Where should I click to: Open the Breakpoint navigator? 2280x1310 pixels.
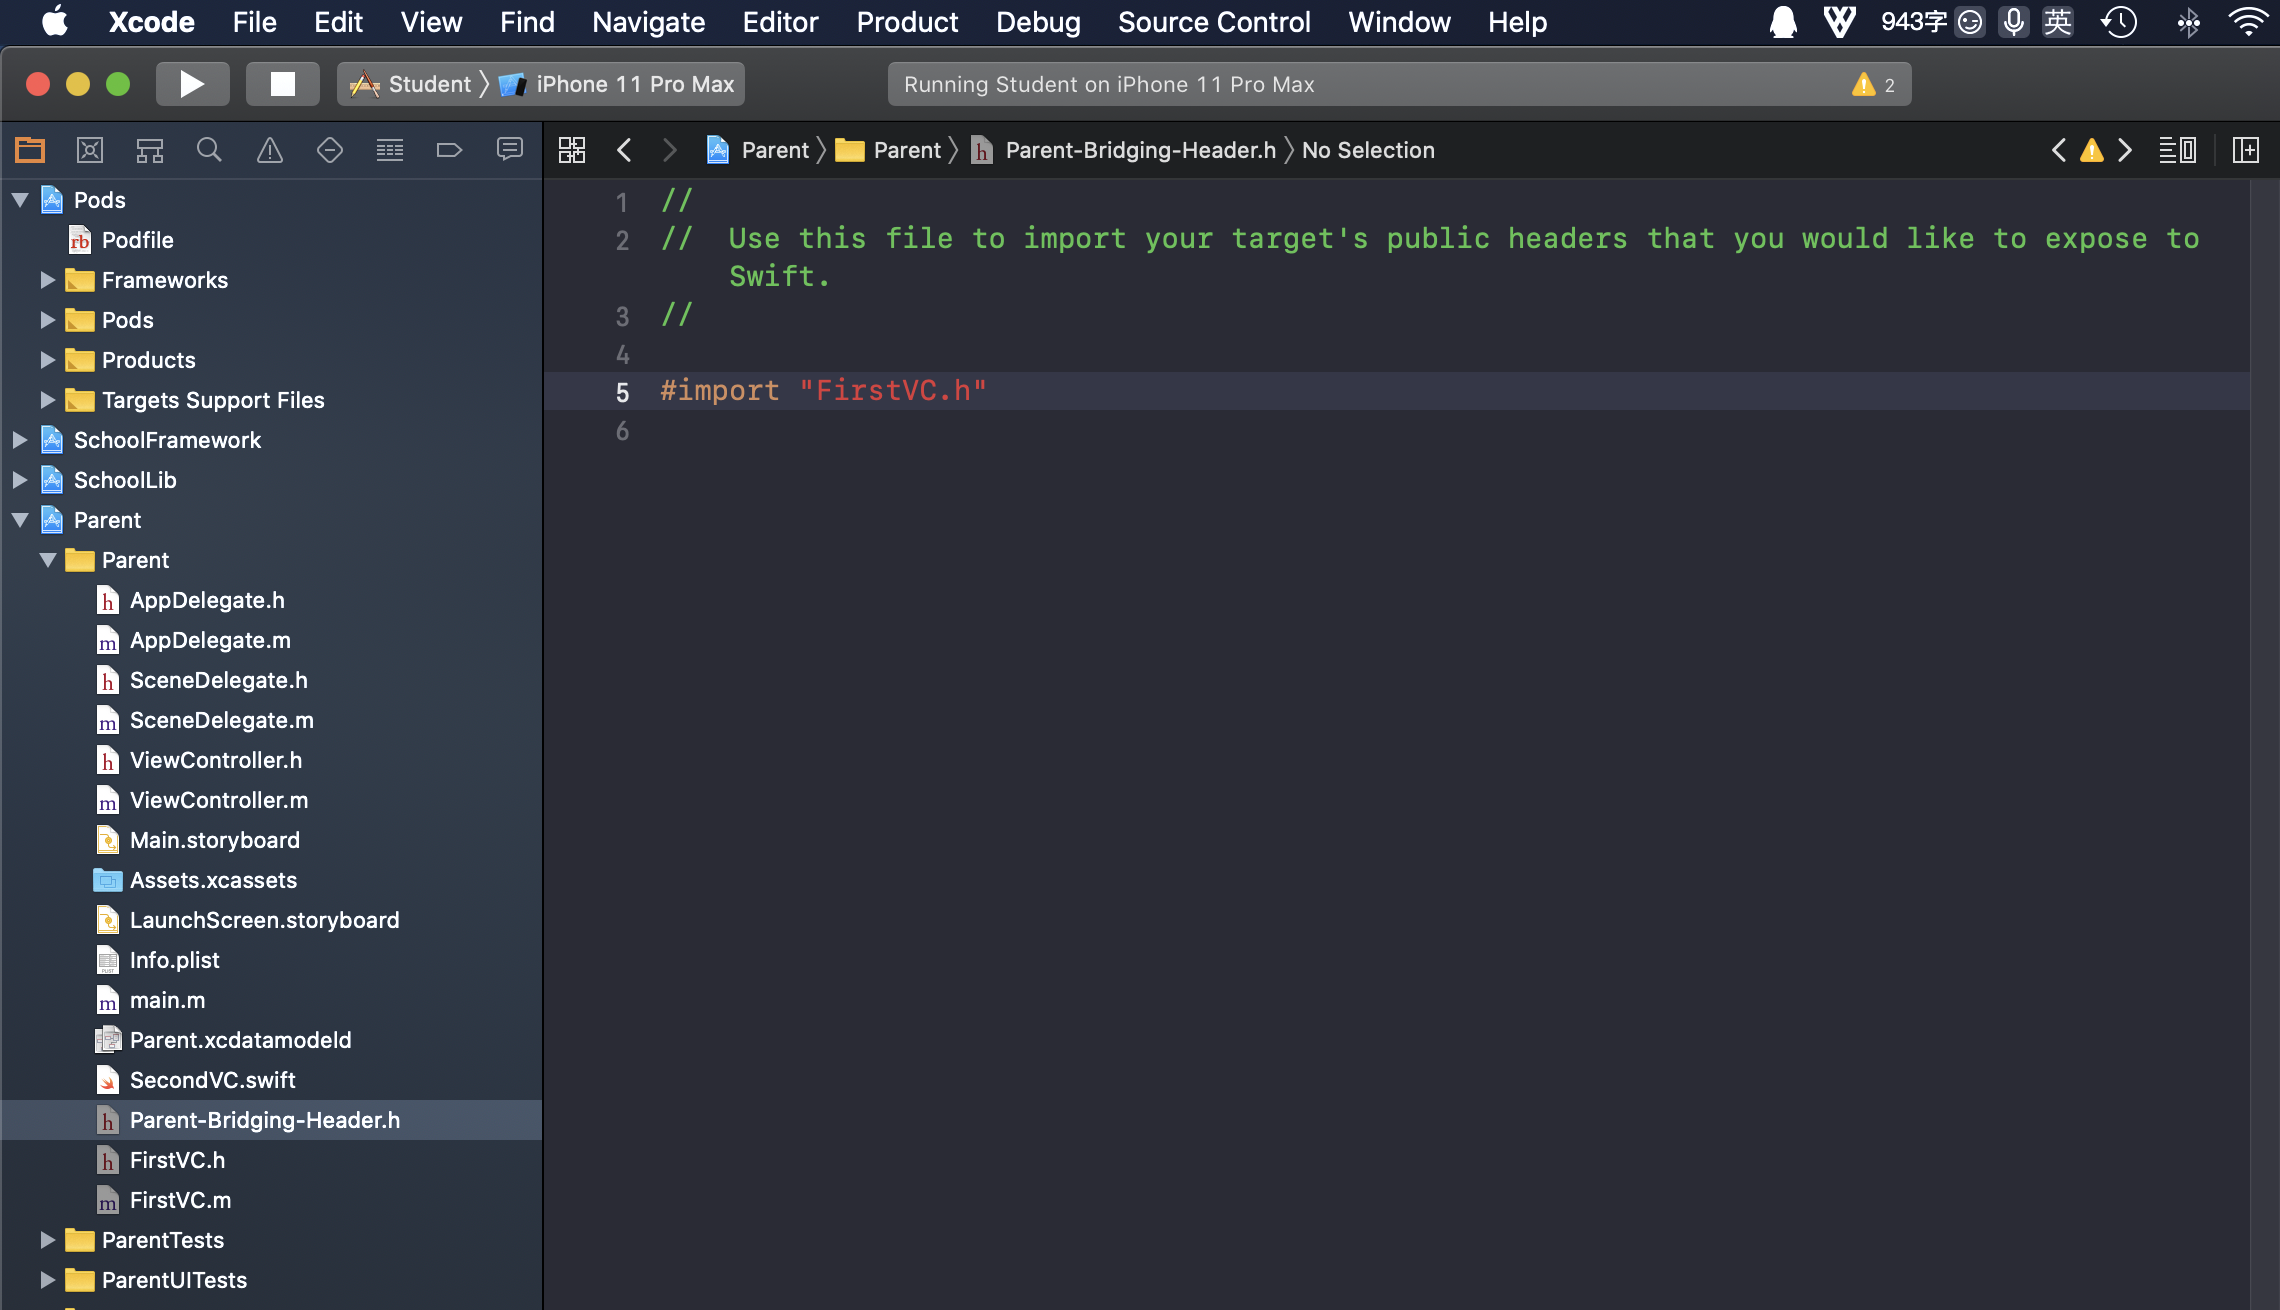(x=450, y=150)
